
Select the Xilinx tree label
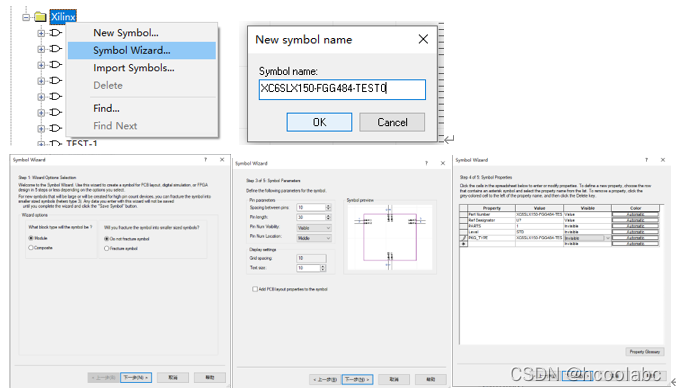click(63, 17)
